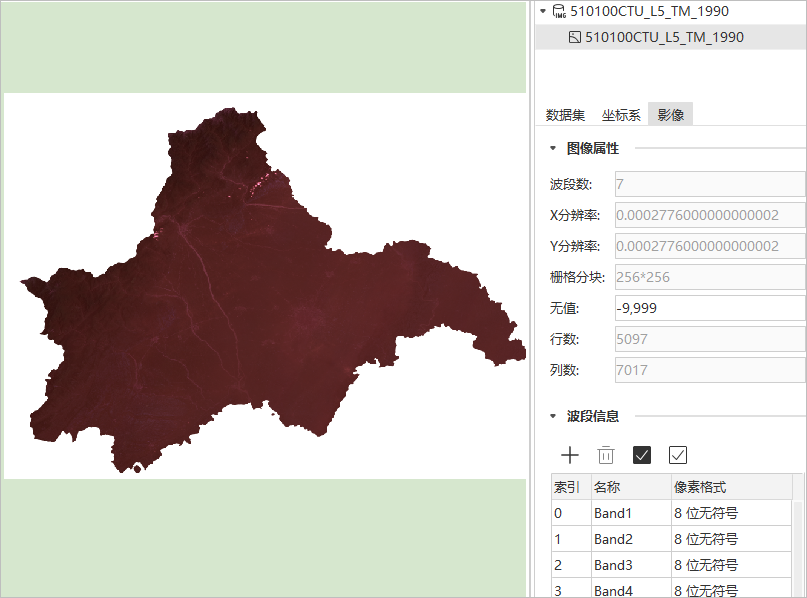Collapse the 图像属性 section
807x598 pixels.
coord(552,149)
